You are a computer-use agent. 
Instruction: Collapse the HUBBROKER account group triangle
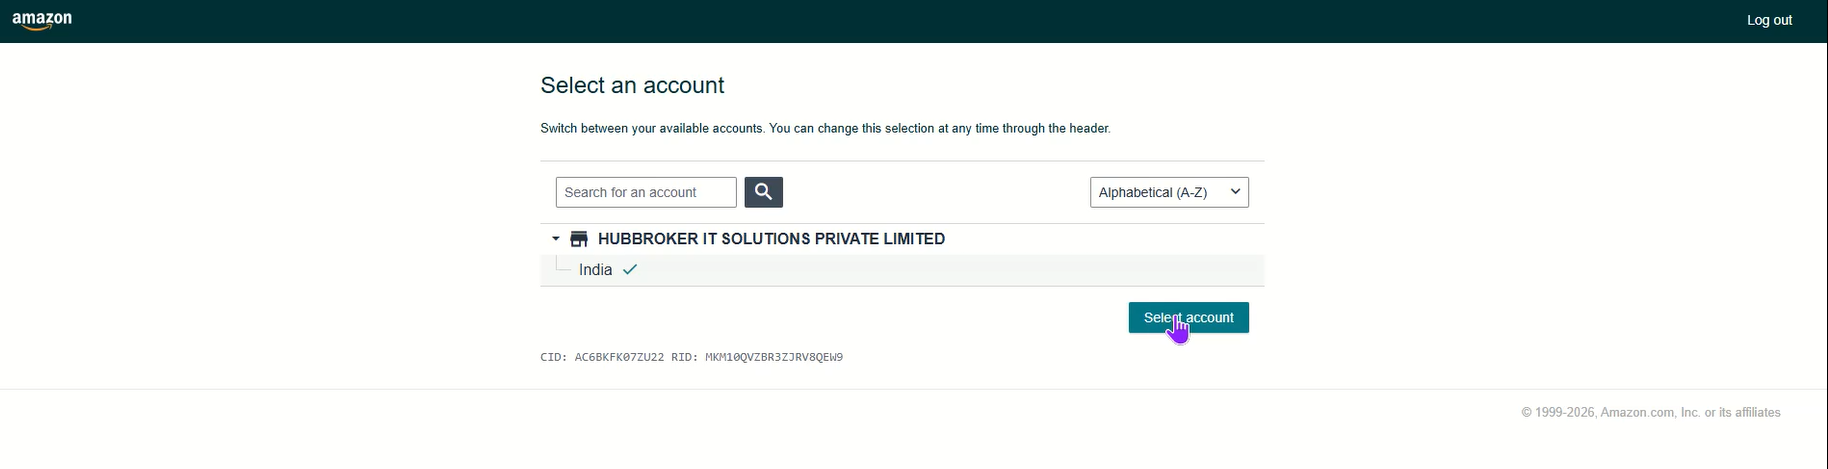point(556,239)
